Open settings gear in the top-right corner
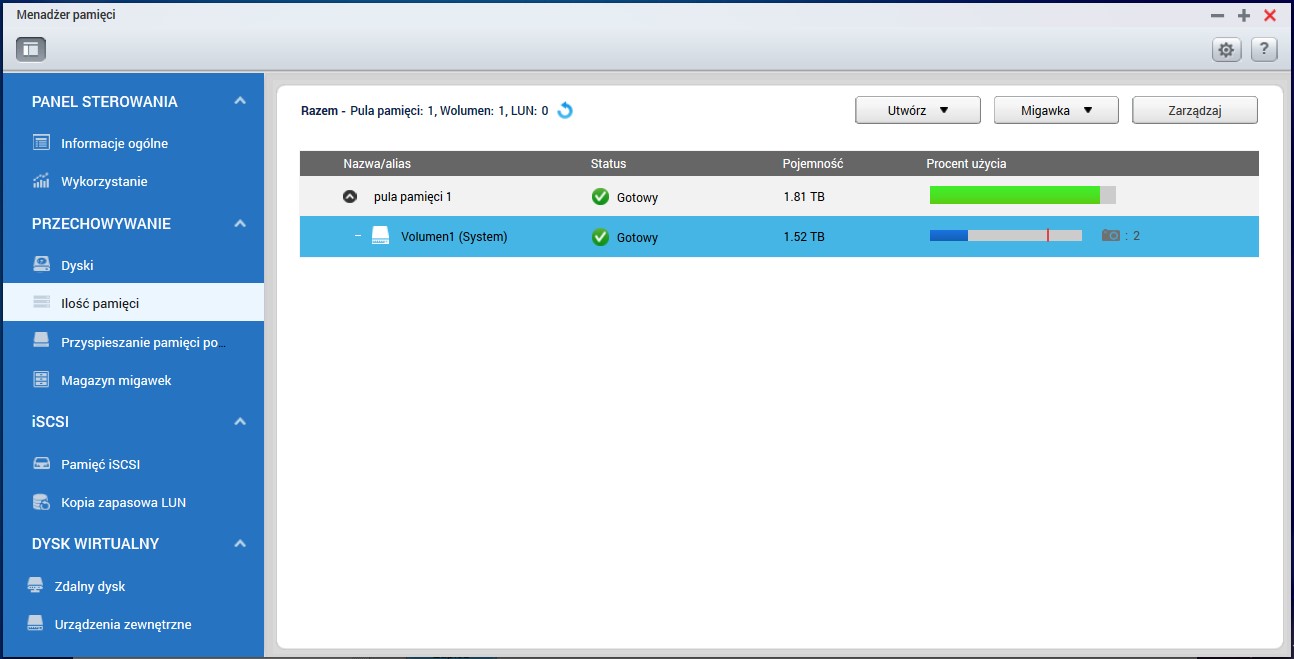Viewport: 1294px width, 659px height. click(x=1225, y=49)
